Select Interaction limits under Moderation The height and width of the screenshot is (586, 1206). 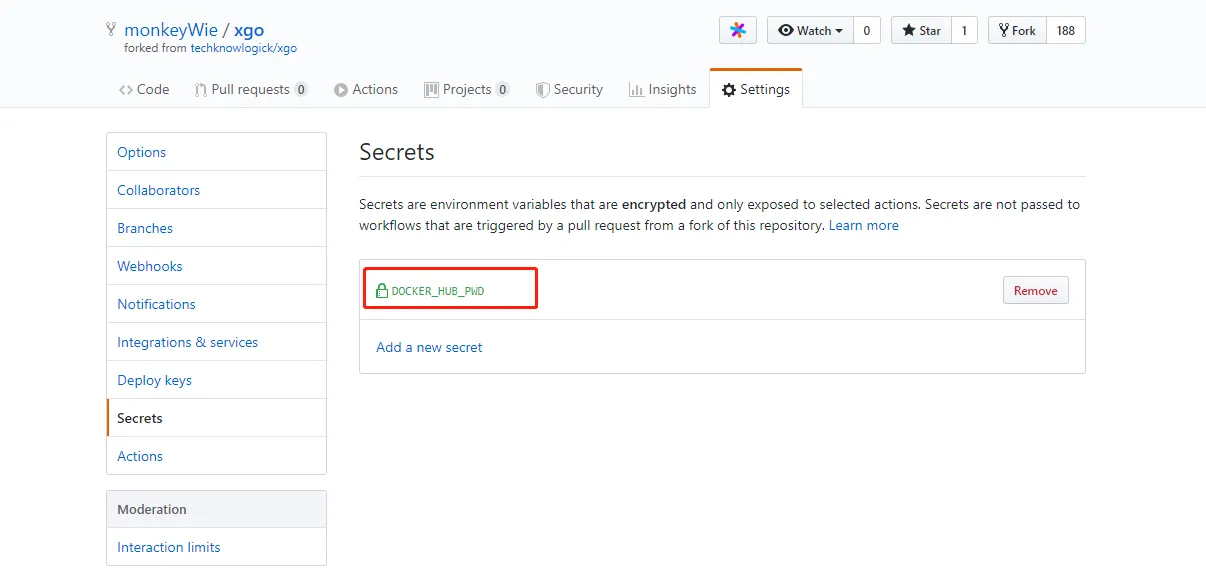[x=168, y=547]
